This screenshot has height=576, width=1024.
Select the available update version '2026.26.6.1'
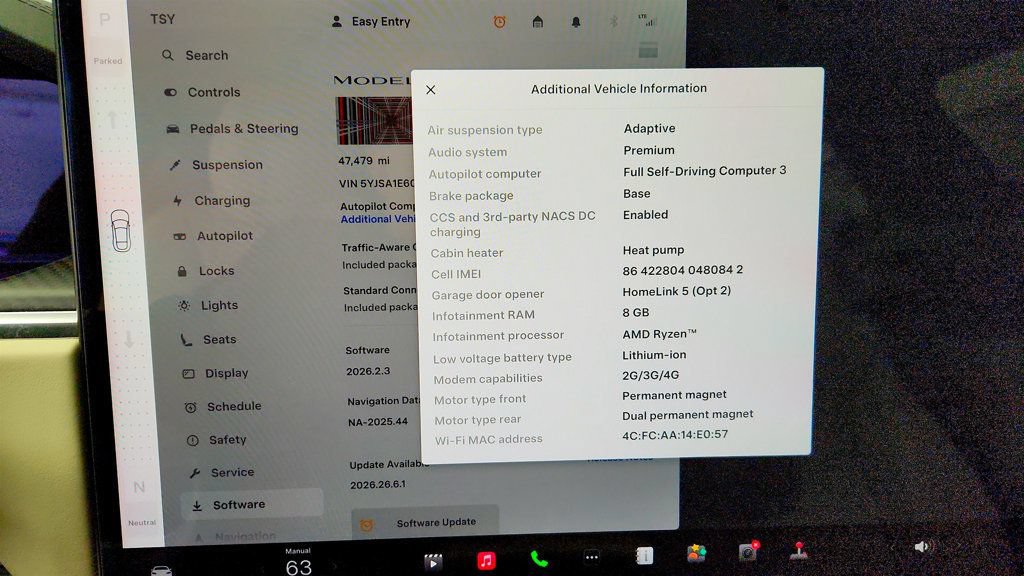tap(377, 485)
